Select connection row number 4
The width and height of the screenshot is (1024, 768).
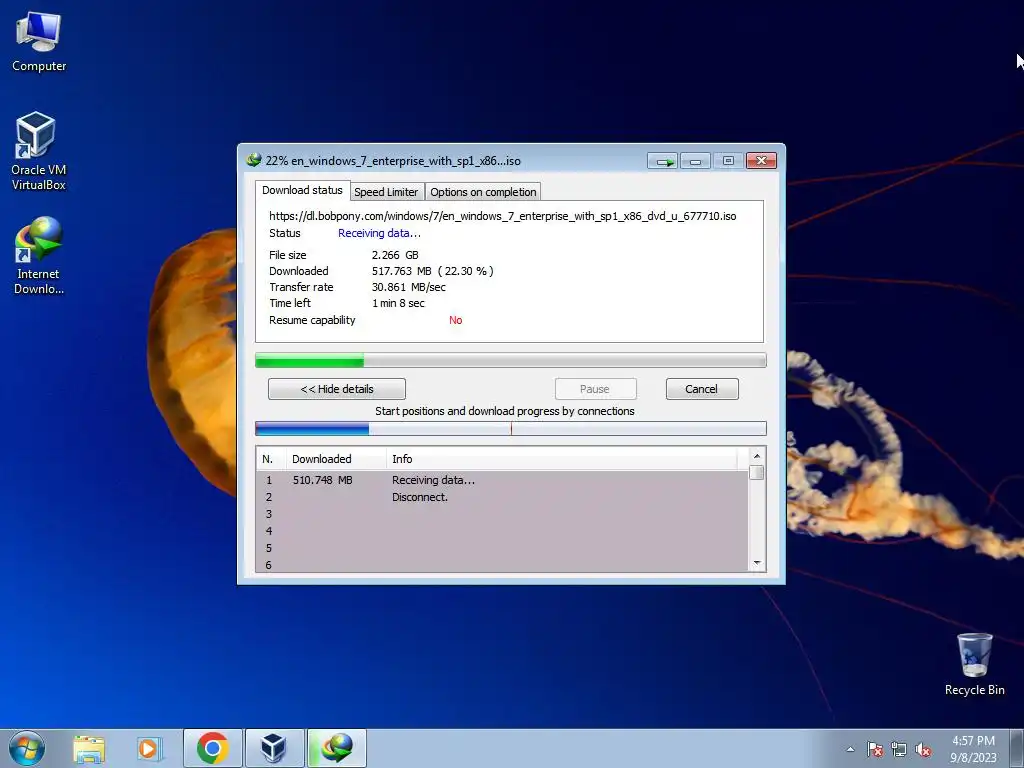502,531
